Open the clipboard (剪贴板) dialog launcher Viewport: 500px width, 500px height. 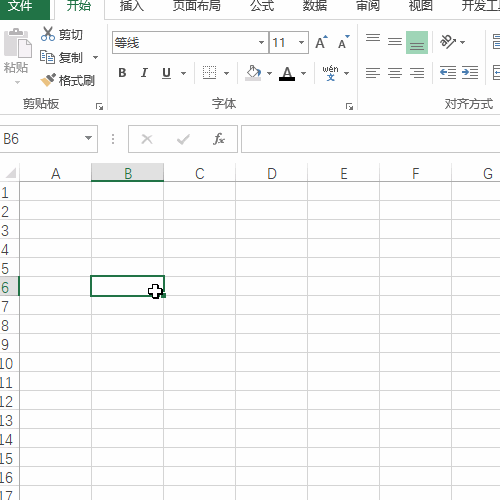(99, 106)
